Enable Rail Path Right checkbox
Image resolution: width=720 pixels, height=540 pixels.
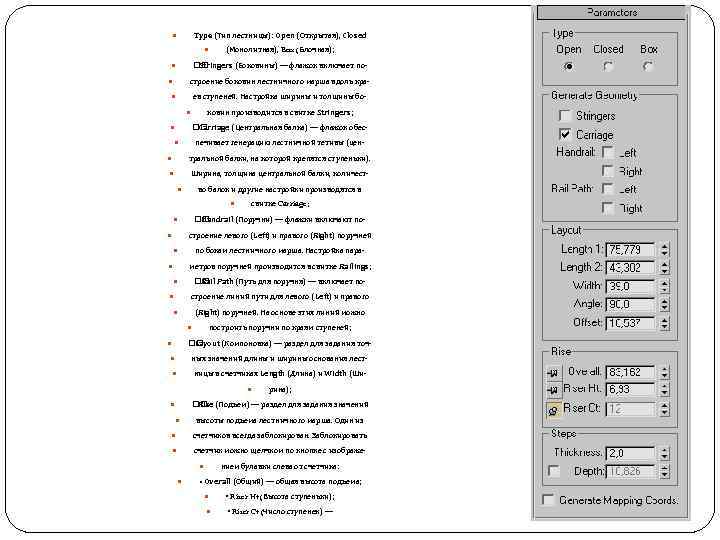(x=608, y=208)
